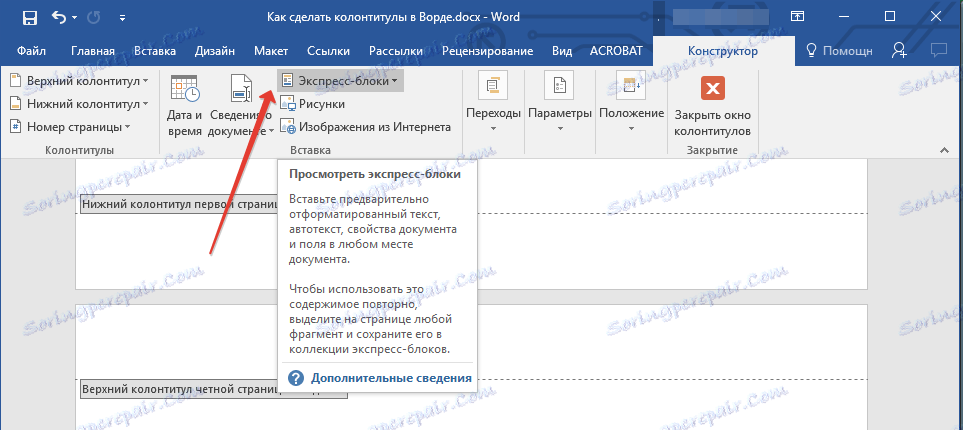Open Номер страницы dropdown
Image resolution: width=963 pixels, height=430 pixels.
pyautogui.click(x=71, y=127)
